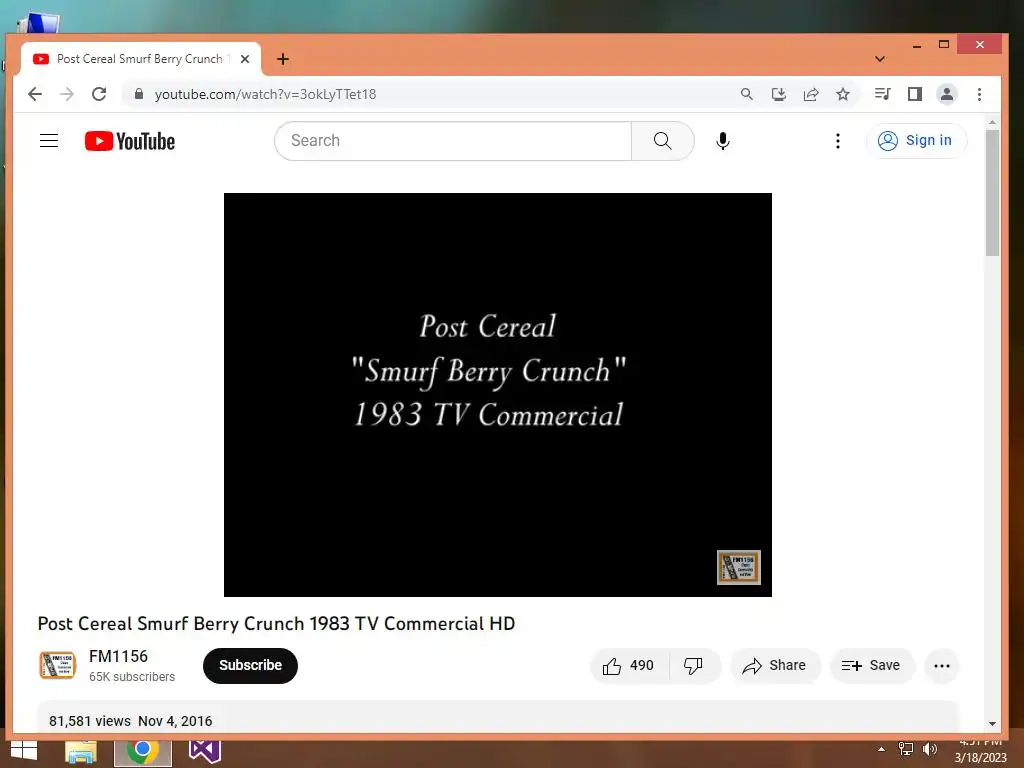The image size is (1024, 768).
Task: Open Chrome side panel icon
Action: [914, 94]
